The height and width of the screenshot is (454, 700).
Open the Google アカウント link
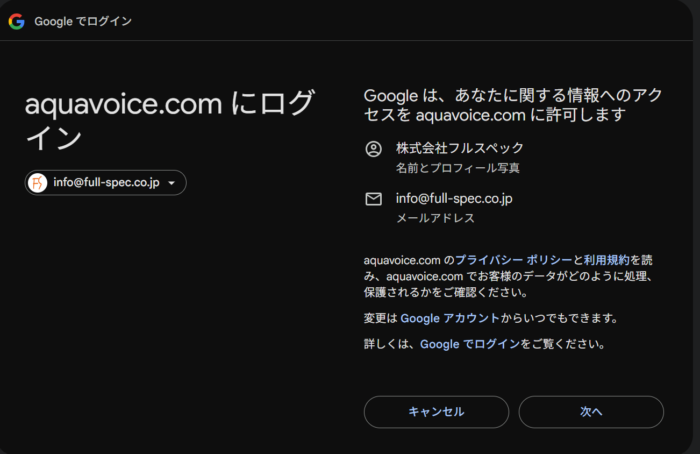(450, 318)
